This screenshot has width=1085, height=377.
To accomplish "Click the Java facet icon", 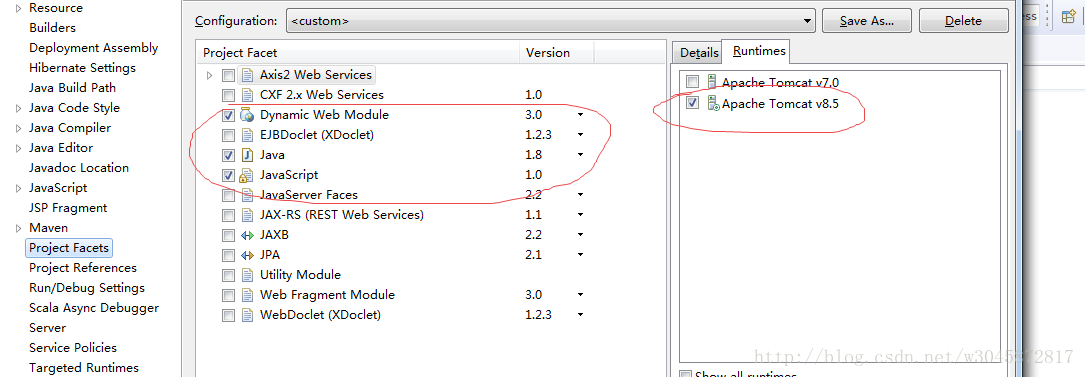I will (247, 155).
